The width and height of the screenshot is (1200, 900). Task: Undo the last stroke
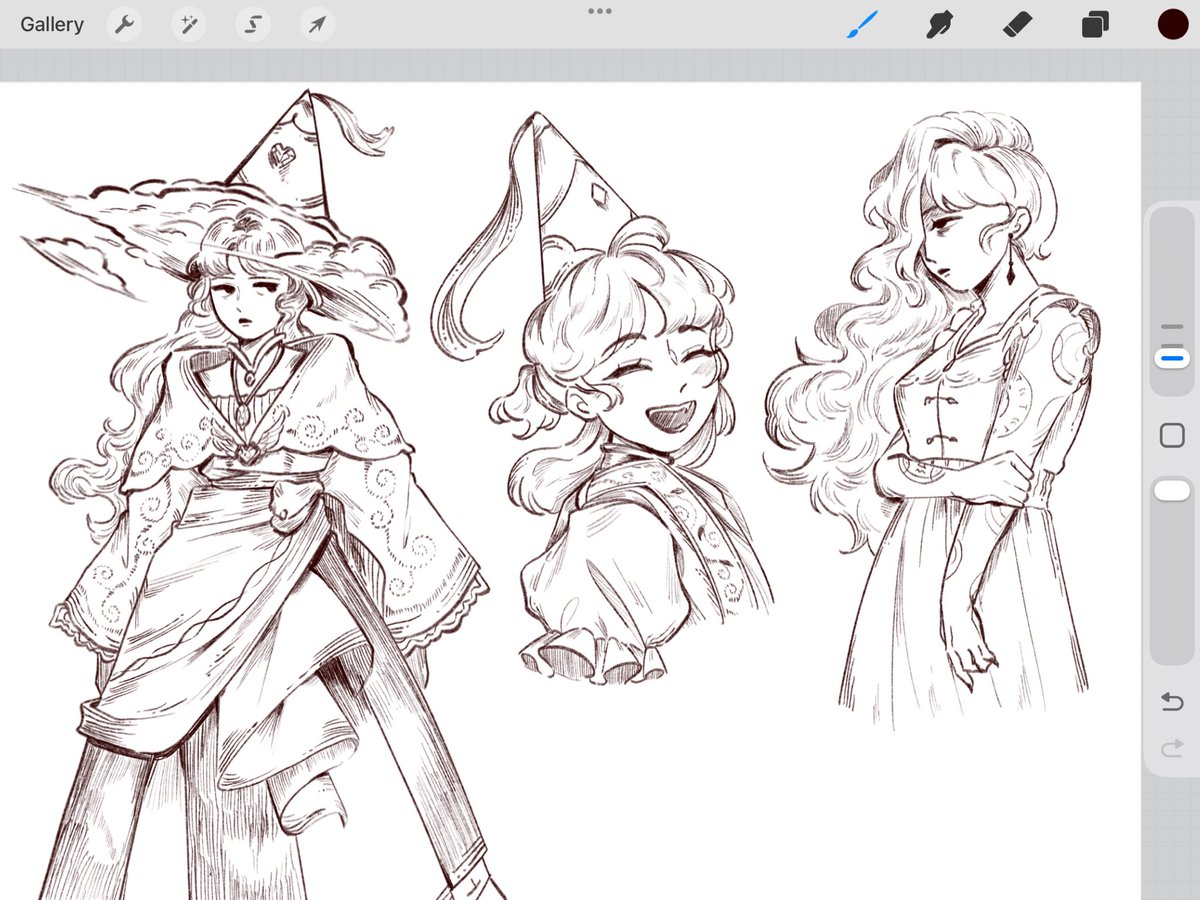point(1172,702)
